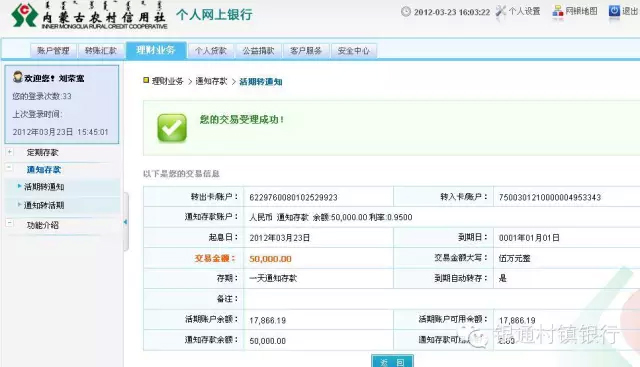Click the outgoing account number 6229760080102529923

(x=293, y=198)
